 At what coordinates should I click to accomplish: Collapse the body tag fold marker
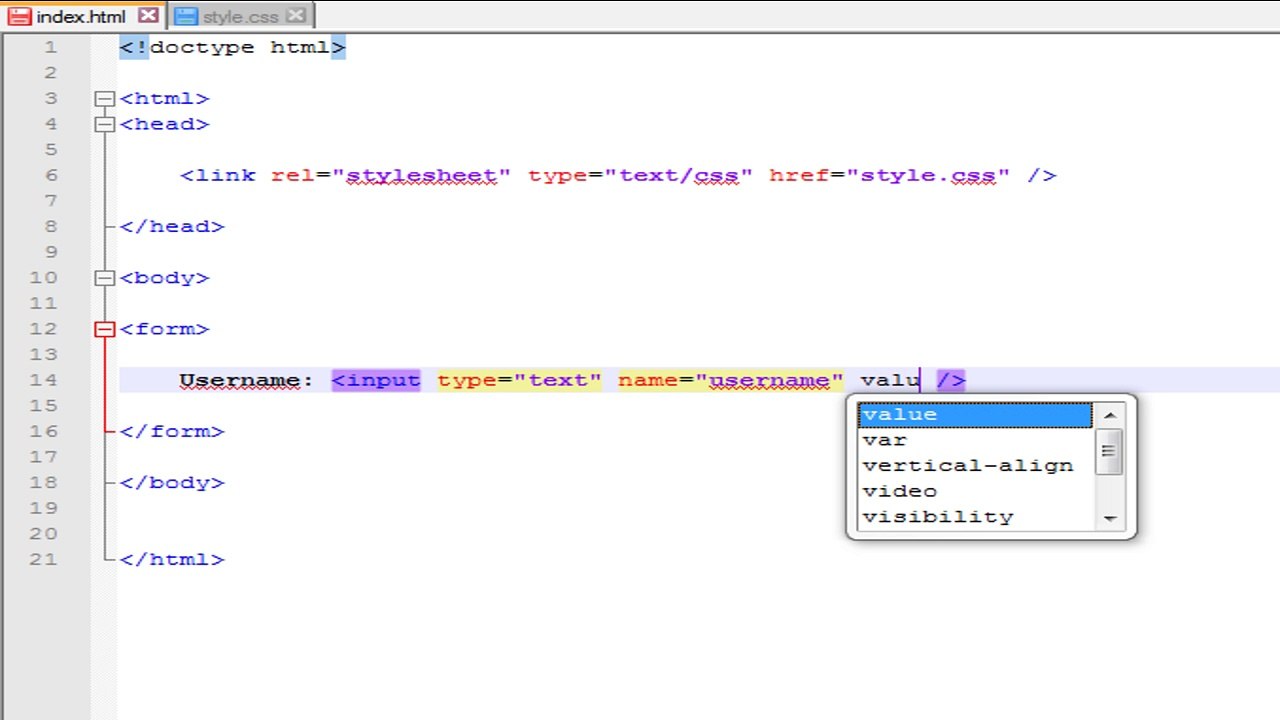click(x=105, y=278)
